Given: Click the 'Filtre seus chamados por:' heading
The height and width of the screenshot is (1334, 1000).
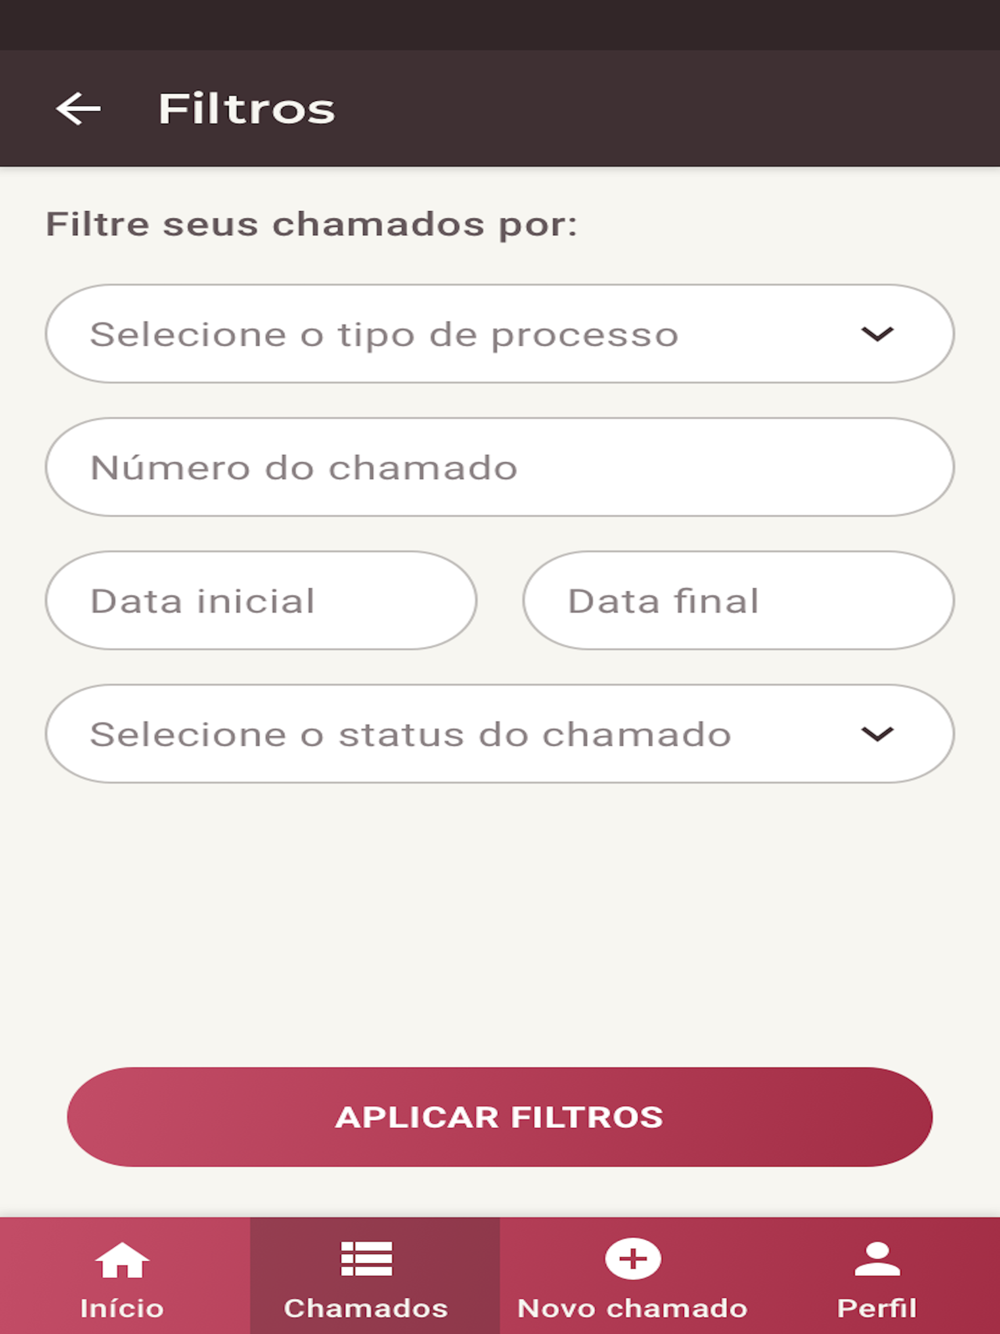Looking at the screenshot, I should tap(311, 224).
